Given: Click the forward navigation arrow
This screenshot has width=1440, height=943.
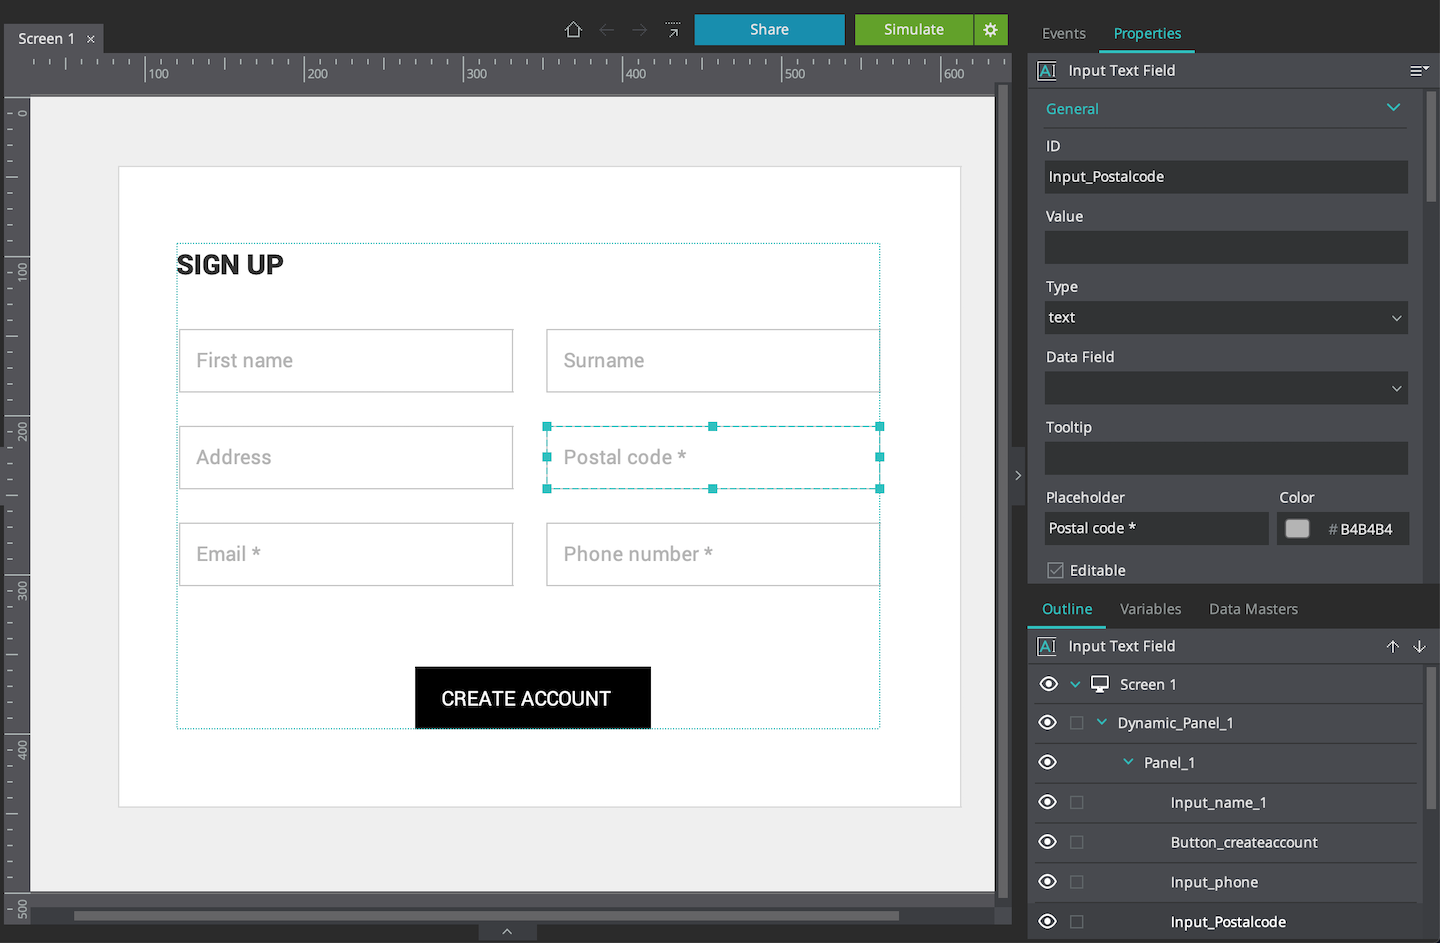Looking at the screenshot, I should (639, 30).
